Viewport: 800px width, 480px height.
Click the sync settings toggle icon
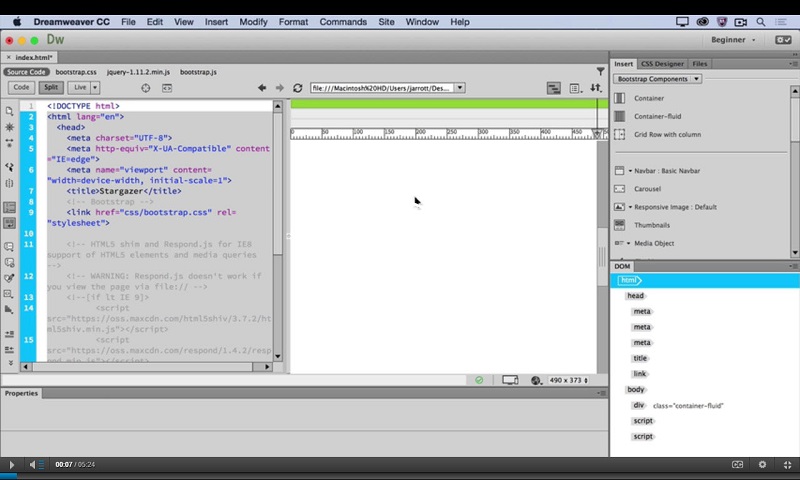tap(783, 40)
